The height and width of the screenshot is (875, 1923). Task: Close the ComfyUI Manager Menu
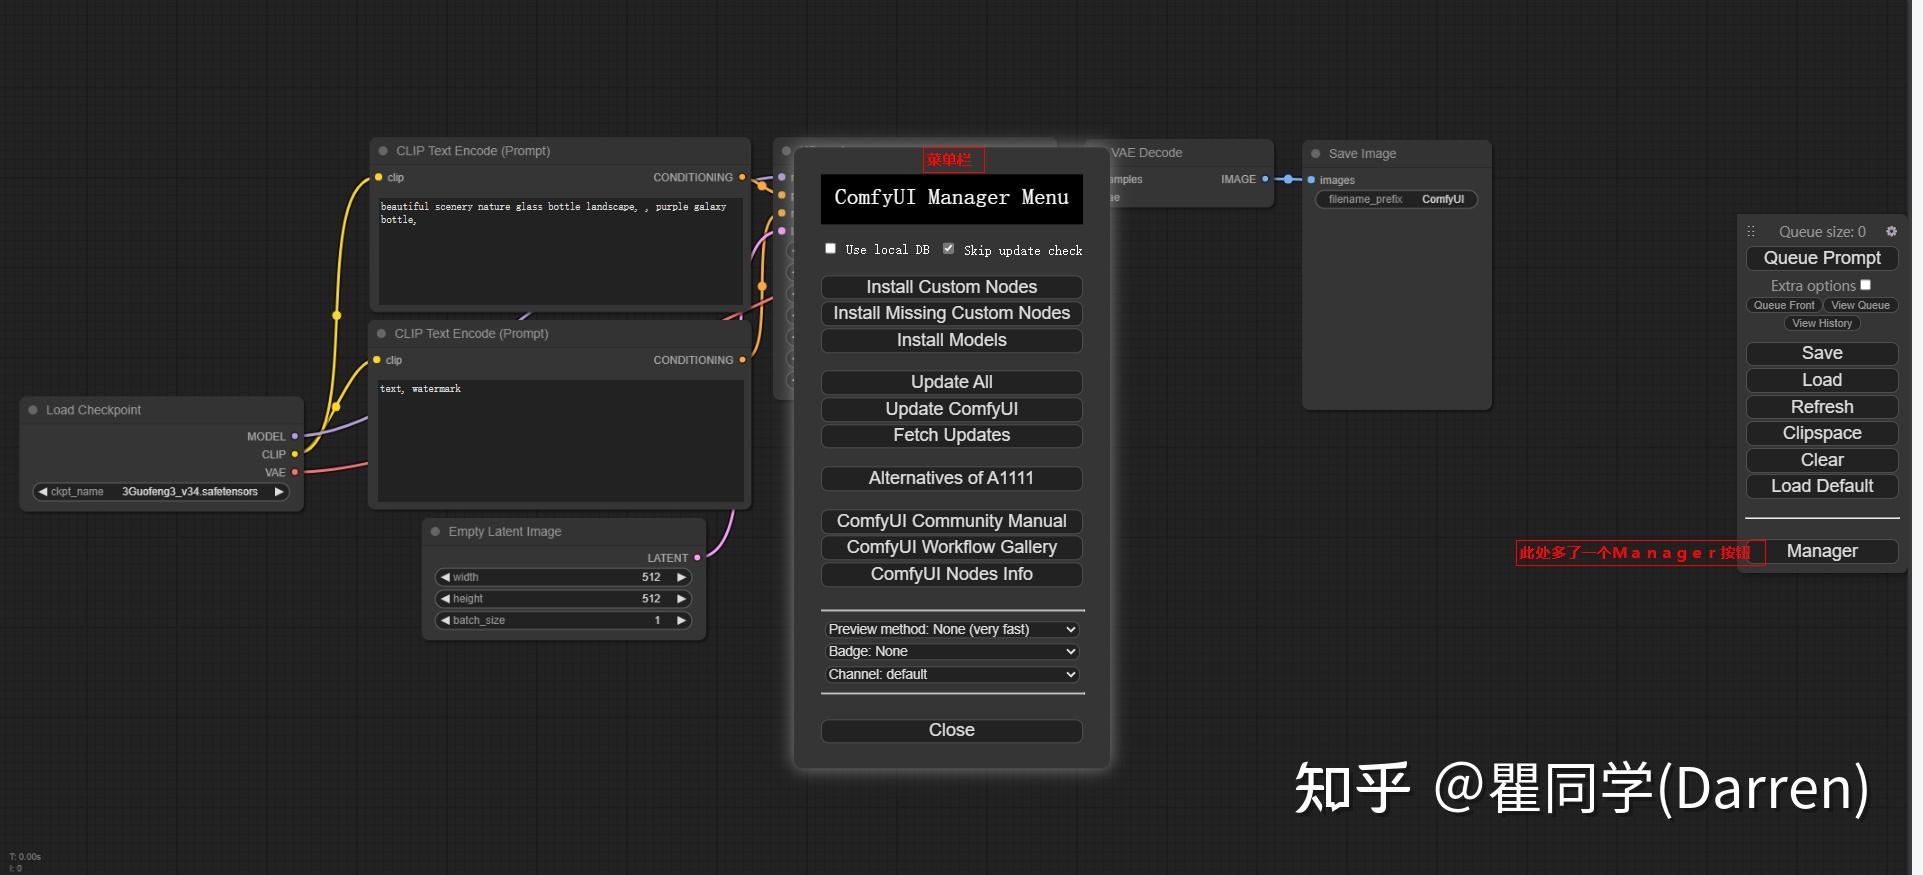952,730
